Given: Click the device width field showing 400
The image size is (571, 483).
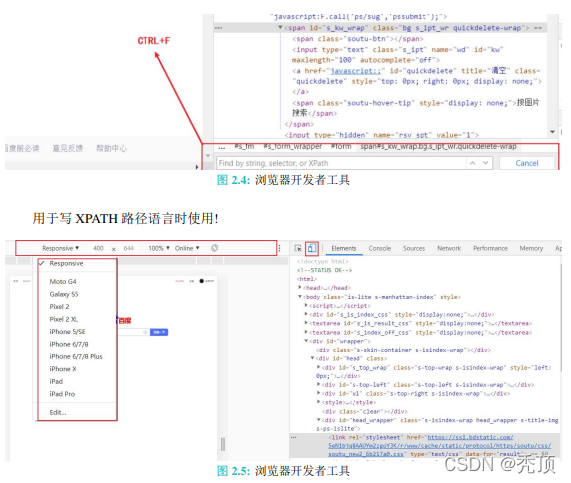Looking at the screenshot, I should point(98,248).
